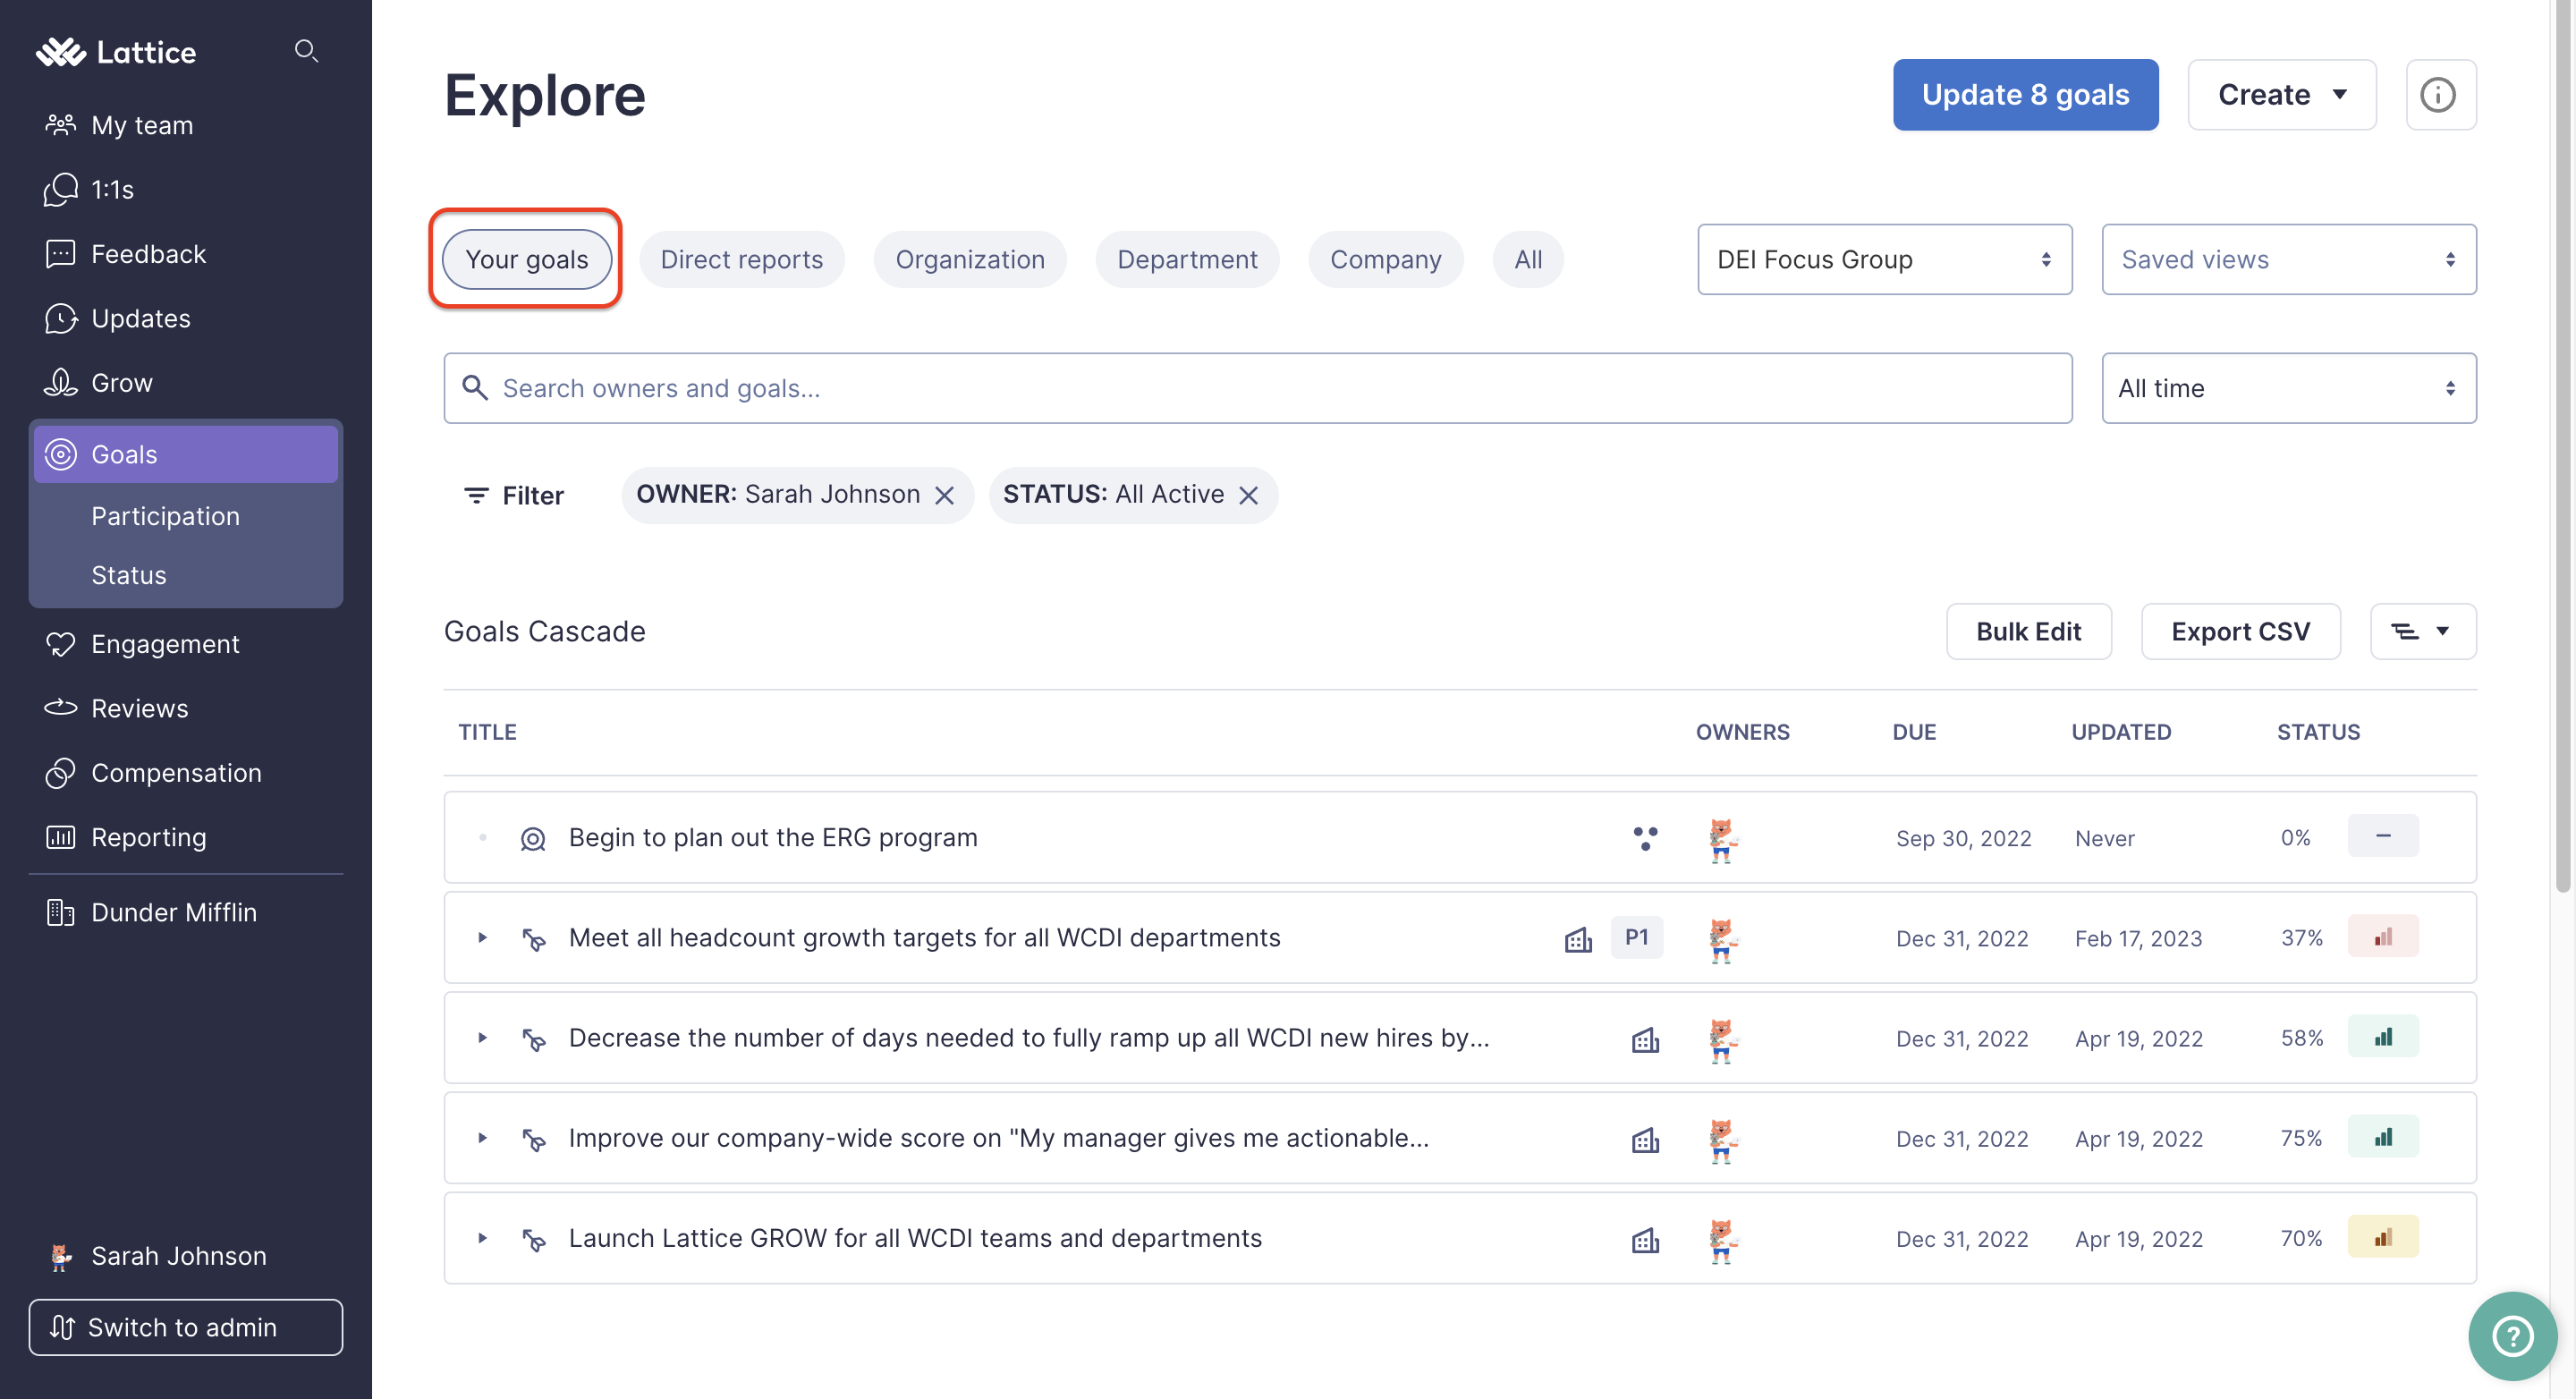2576x1399 pixels.
Task: Click the Export CSV button
Action: coord(2240,631)
